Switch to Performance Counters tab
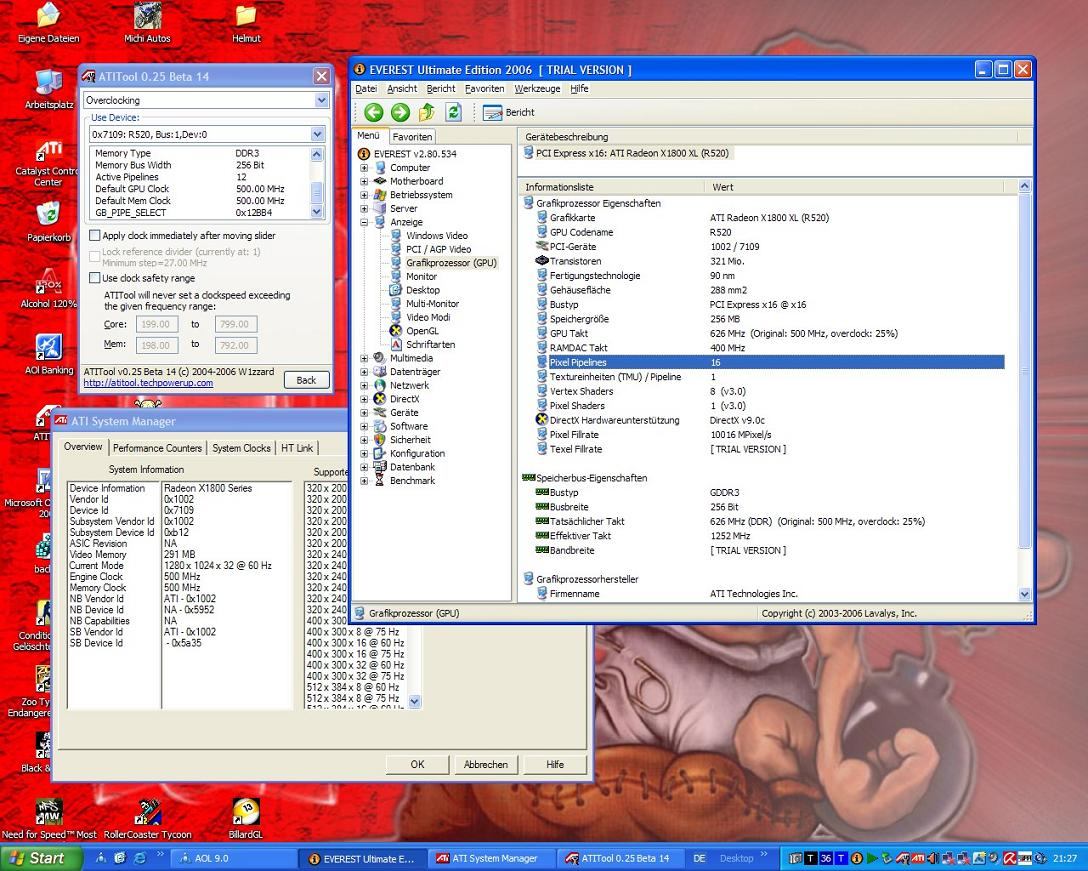The image size is (1088, 871). click(x=158, y=448)
